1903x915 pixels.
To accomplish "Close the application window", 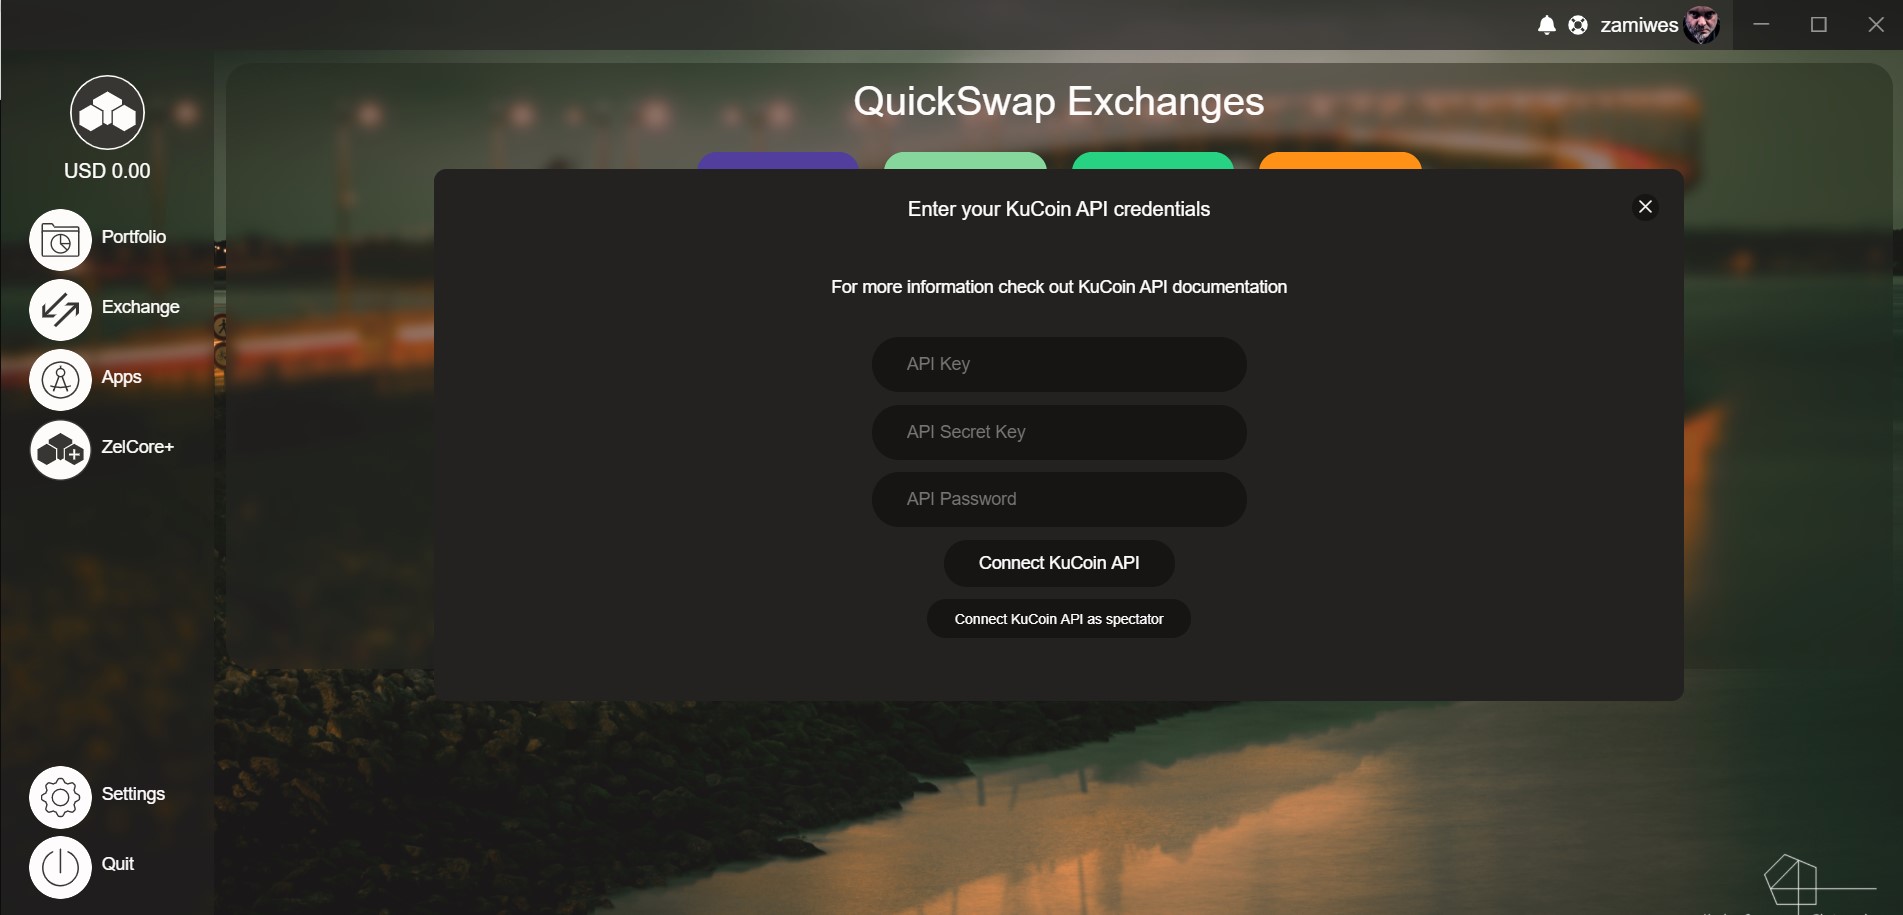I will [x=1876, y=25].
